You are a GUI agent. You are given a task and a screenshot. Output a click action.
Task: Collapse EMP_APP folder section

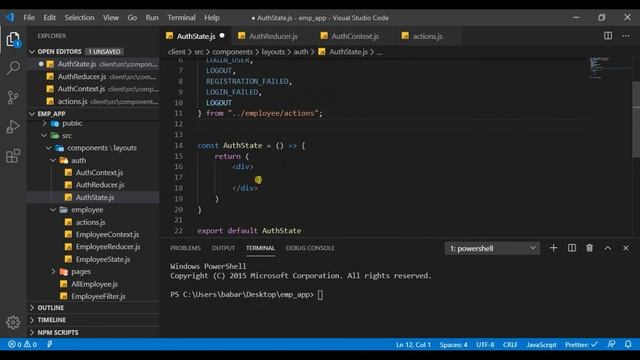(93, 113)
